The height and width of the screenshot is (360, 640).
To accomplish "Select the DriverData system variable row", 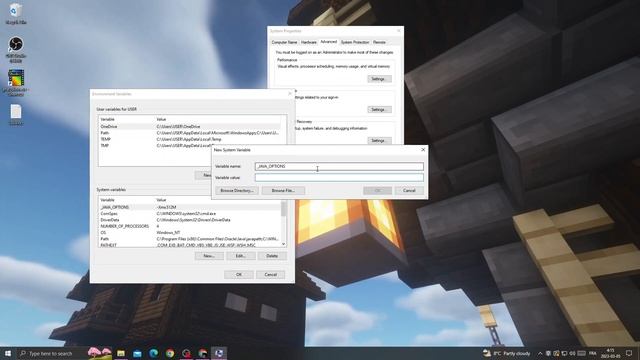I will (x=190, y=220).
